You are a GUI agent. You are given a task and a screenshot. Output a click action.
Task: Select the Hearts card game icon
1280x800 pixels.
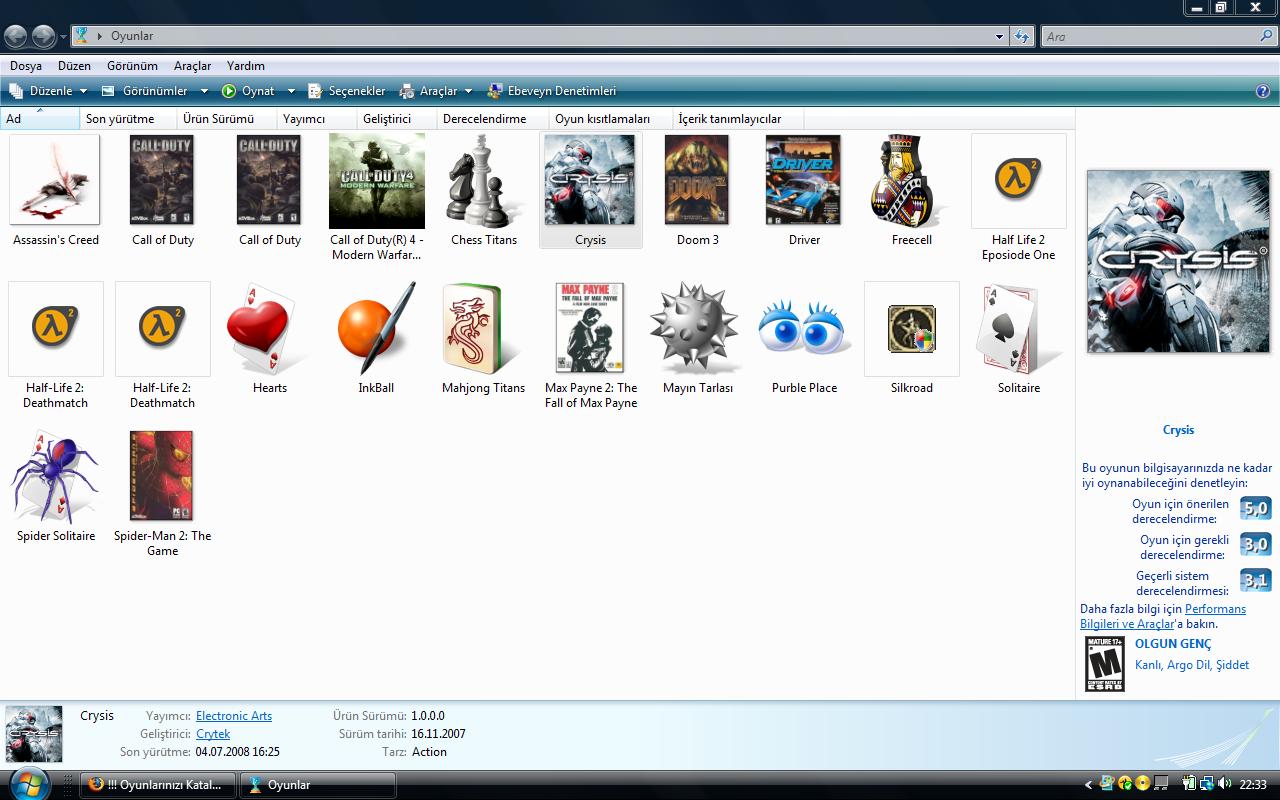(x=269, y=329)
